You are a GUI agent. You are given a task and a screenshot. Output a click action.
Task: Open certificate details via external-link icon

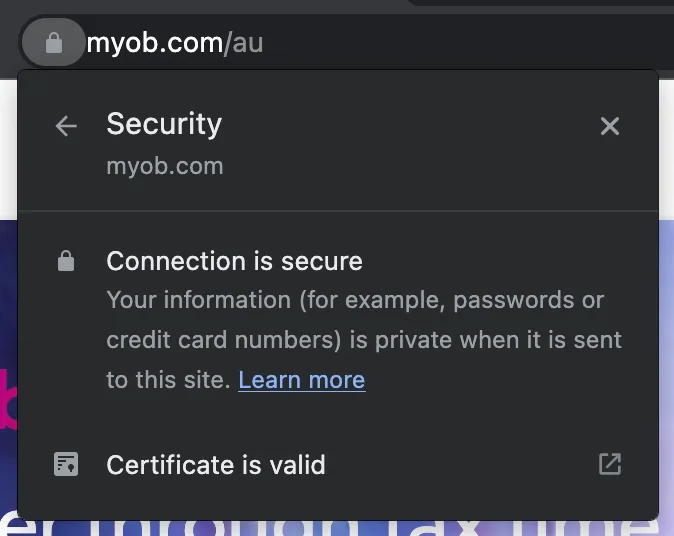pos(610,464)
